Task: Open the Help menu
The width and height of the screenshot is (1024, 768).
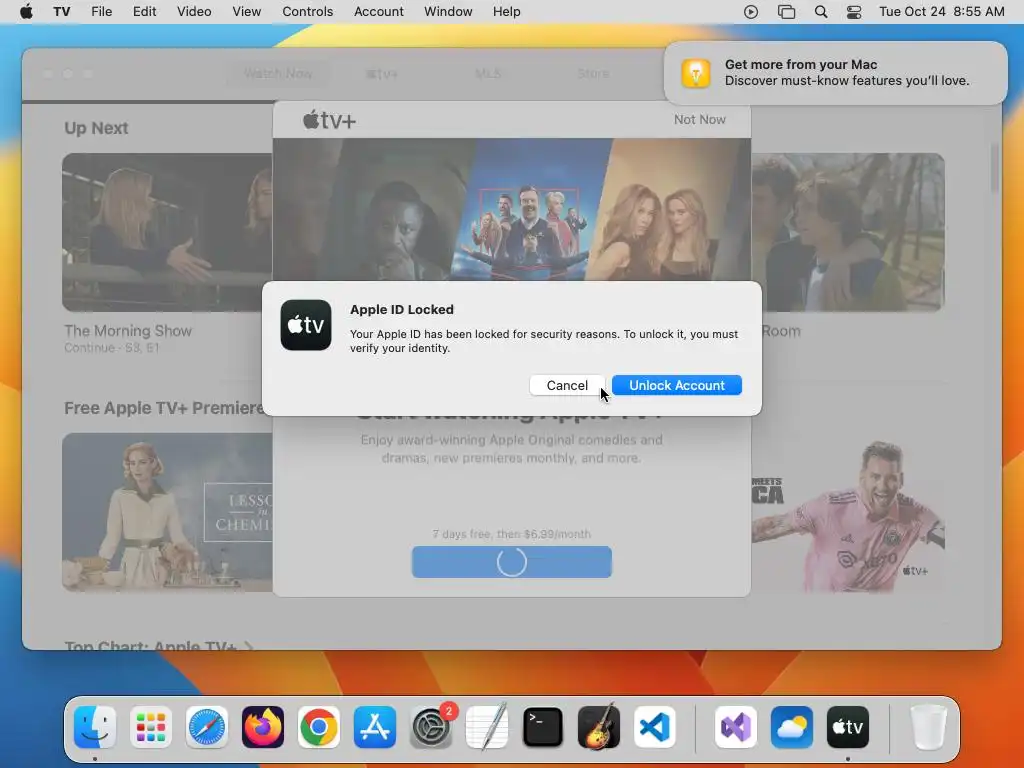Action: point(506,12)
